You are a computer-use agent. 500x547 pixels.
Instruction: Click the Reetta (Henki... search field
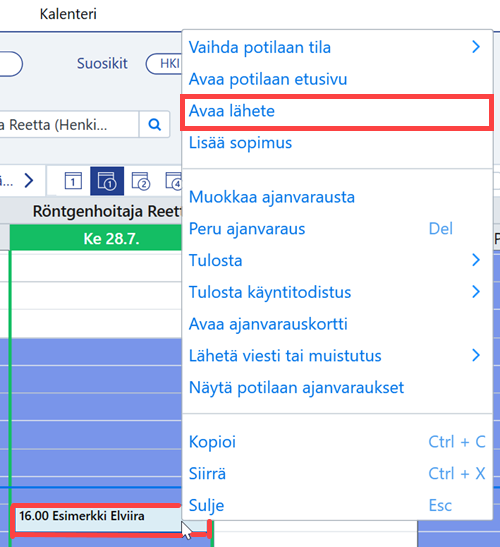pyautogui.click(x=69, y=125)
